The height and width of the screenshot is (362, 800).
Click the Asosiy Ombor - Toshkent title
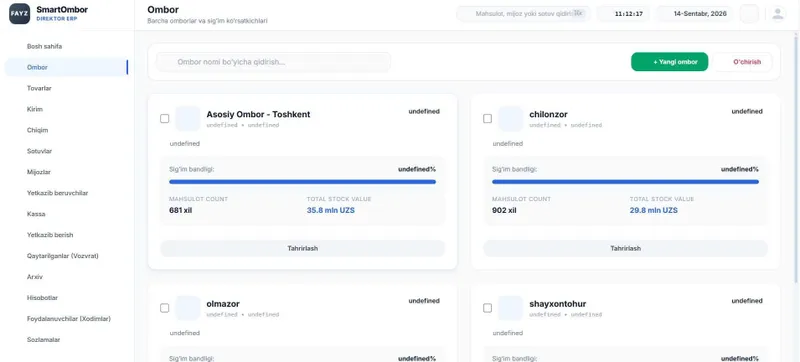click(x=258, y=114)
